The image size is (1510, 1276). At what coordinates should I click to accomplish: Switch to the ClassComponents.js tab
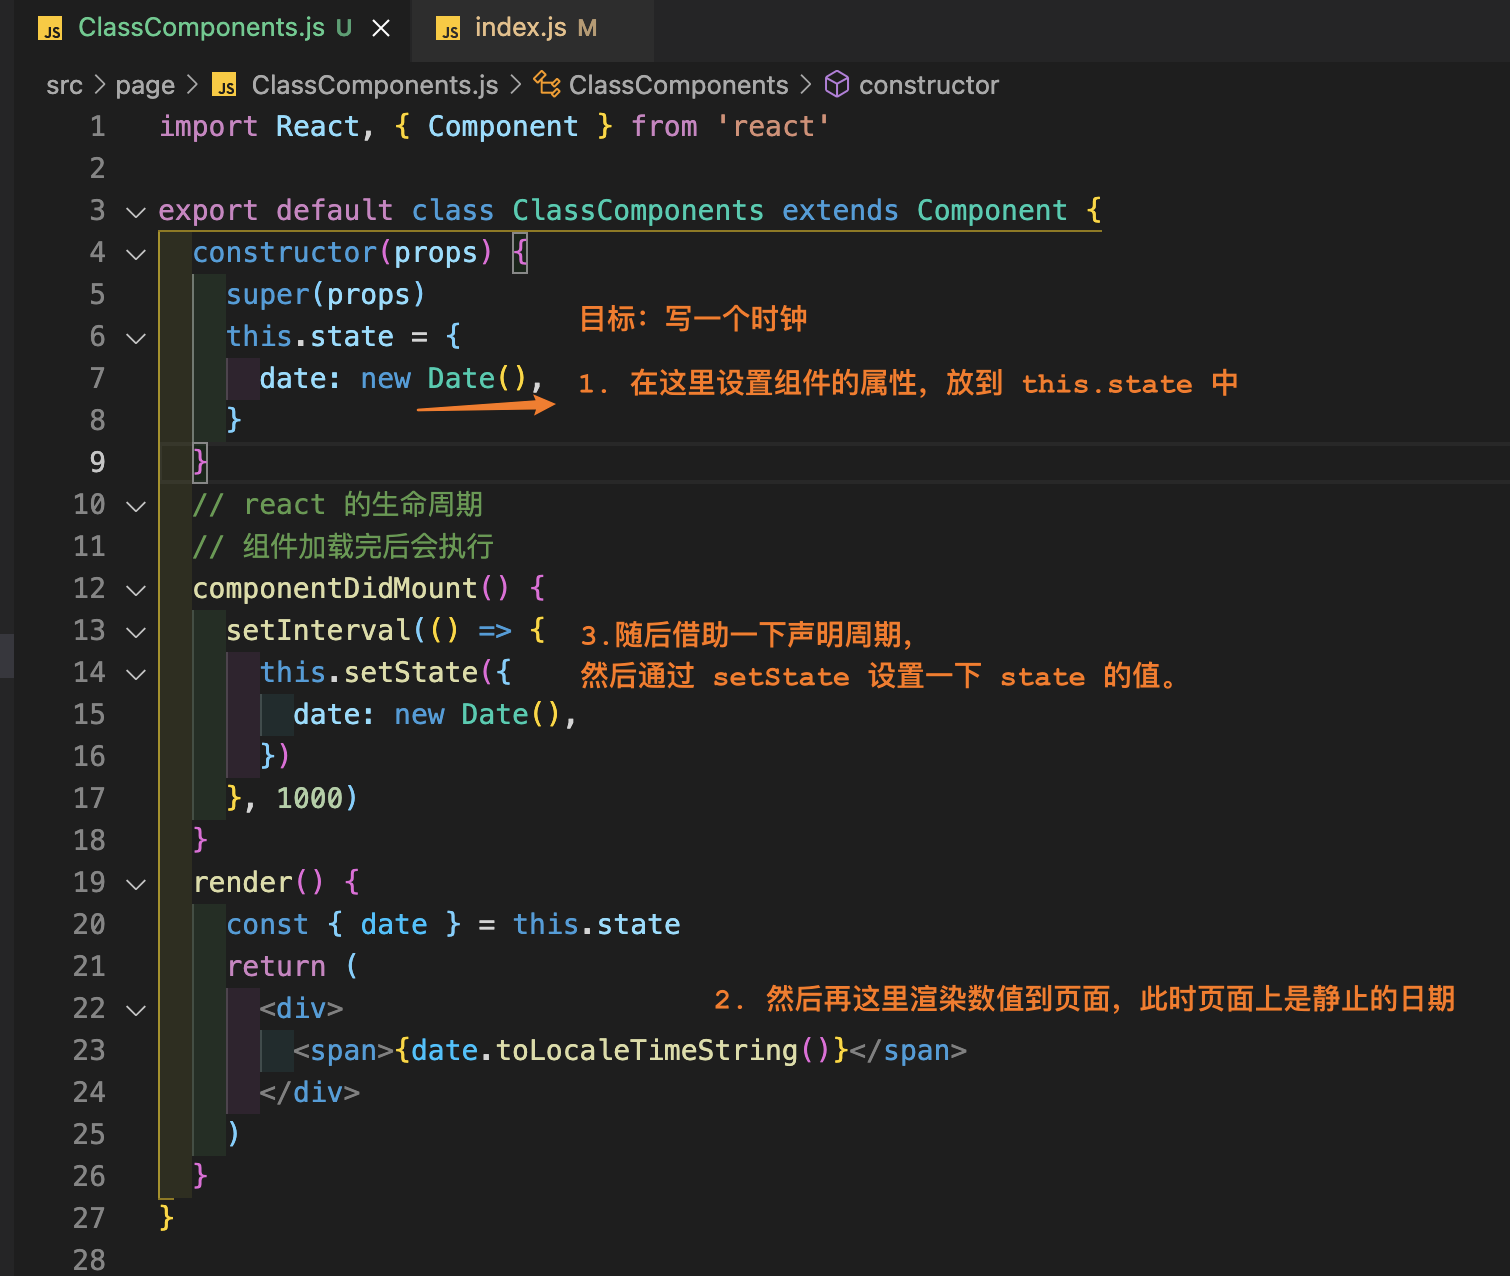point(200,28)
